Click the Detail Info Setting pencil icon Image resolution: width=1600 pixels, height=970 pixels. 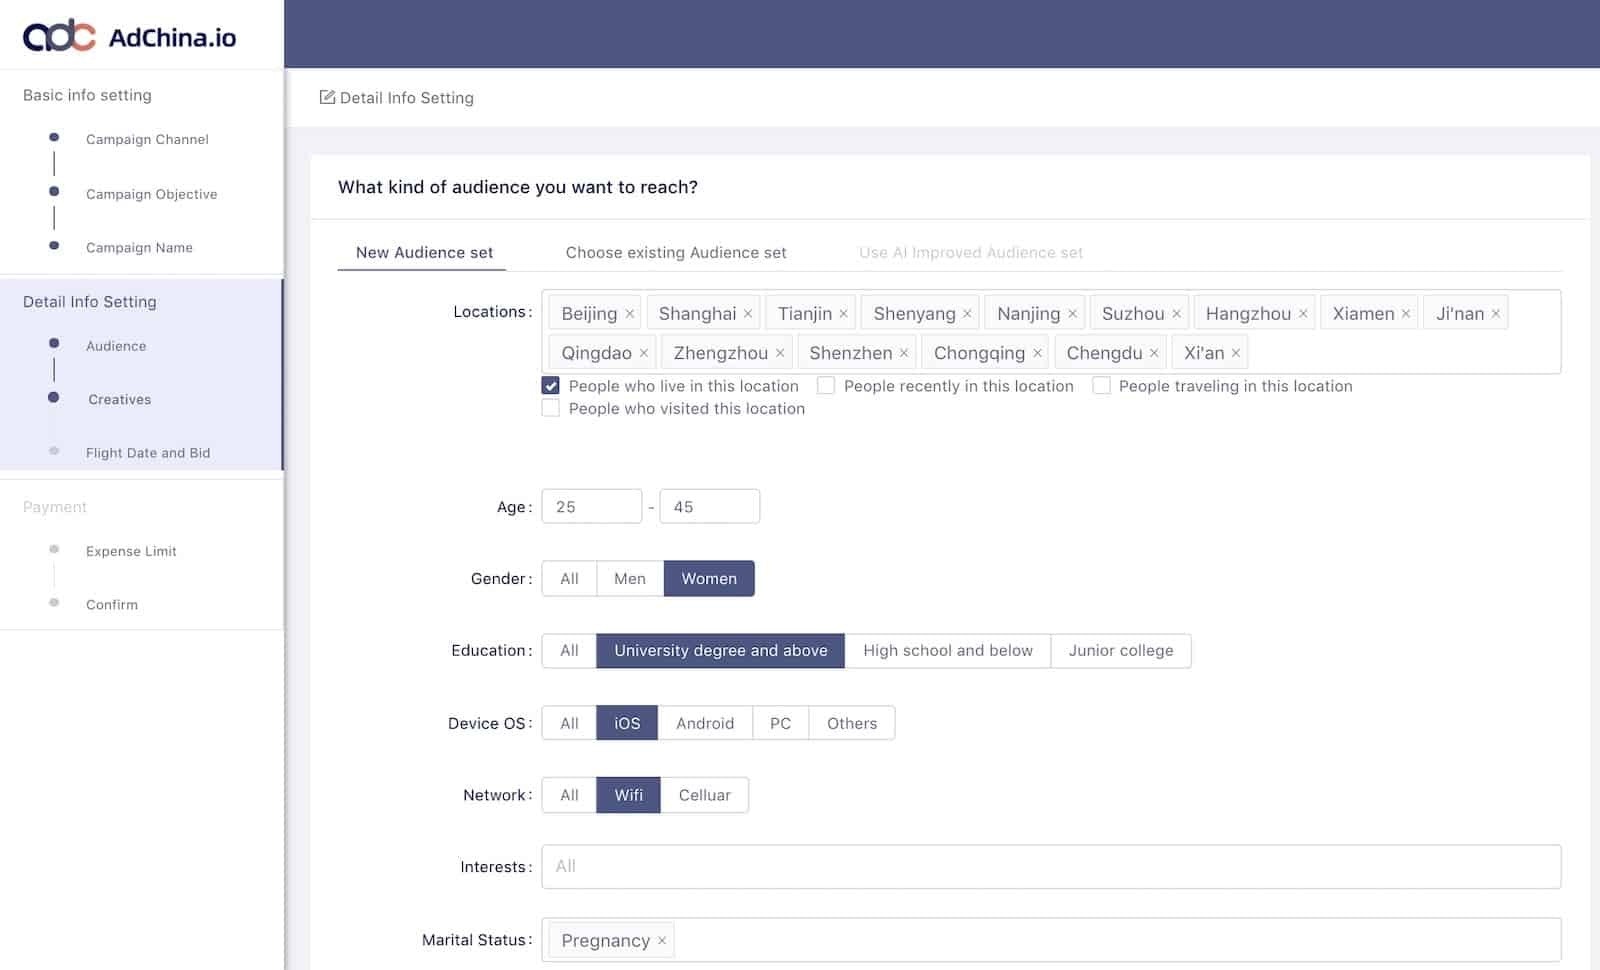(327, 97)
